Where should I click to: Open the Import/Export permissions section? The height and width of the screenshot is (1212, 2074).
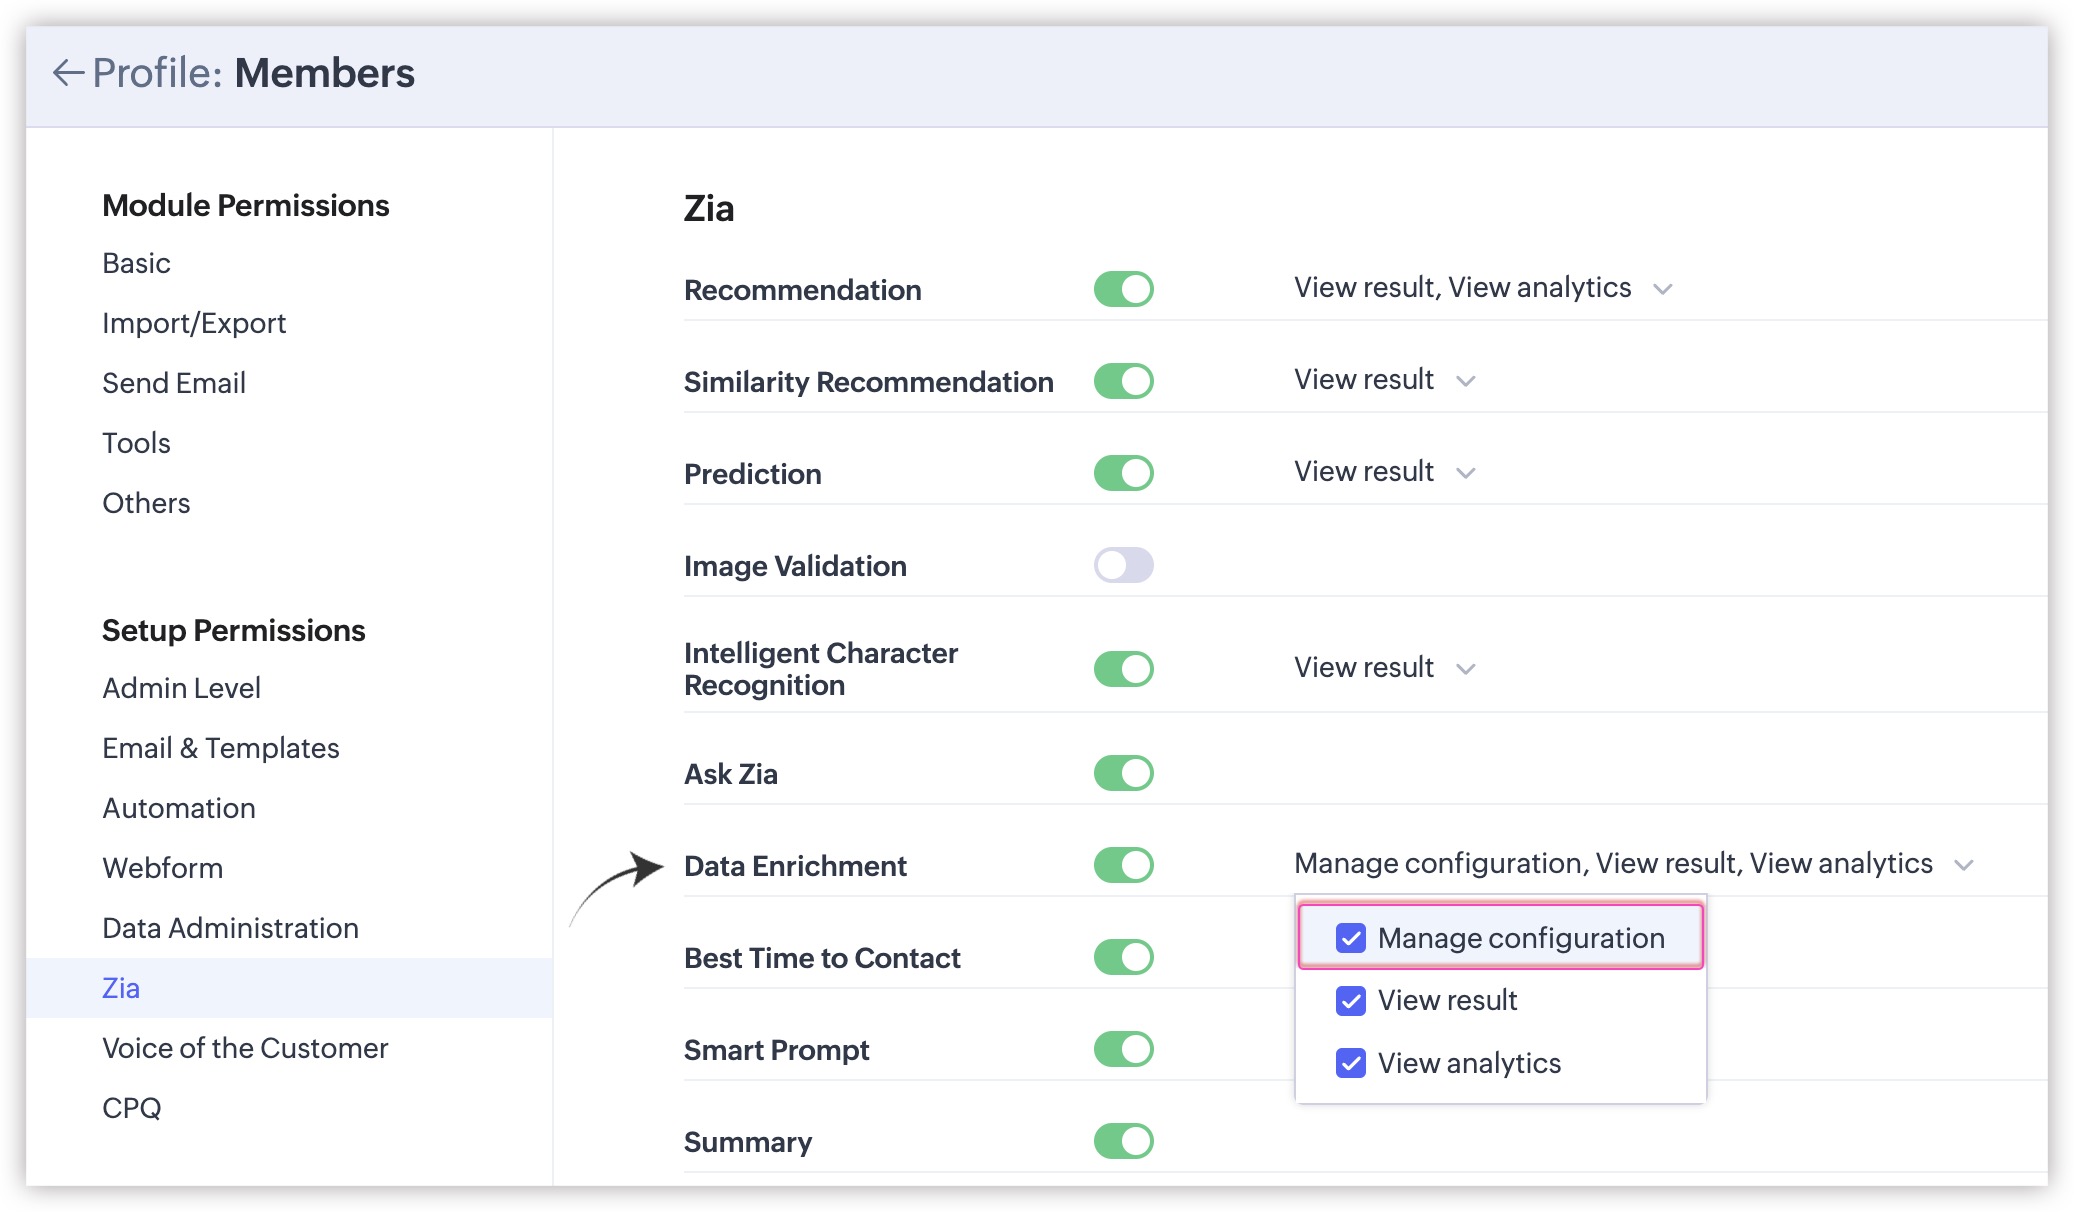(194, 323)
